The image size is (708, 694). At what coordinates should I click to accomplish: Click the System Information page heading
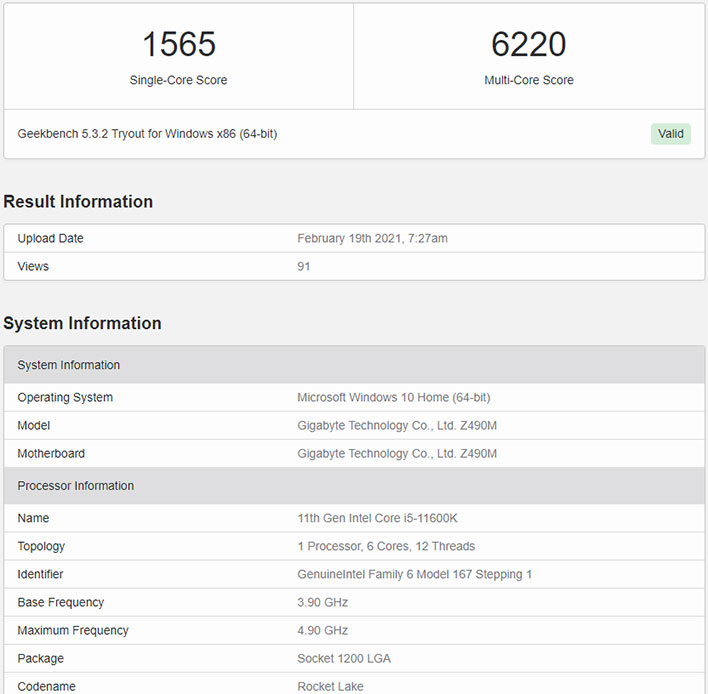click(x=82, y=323)
